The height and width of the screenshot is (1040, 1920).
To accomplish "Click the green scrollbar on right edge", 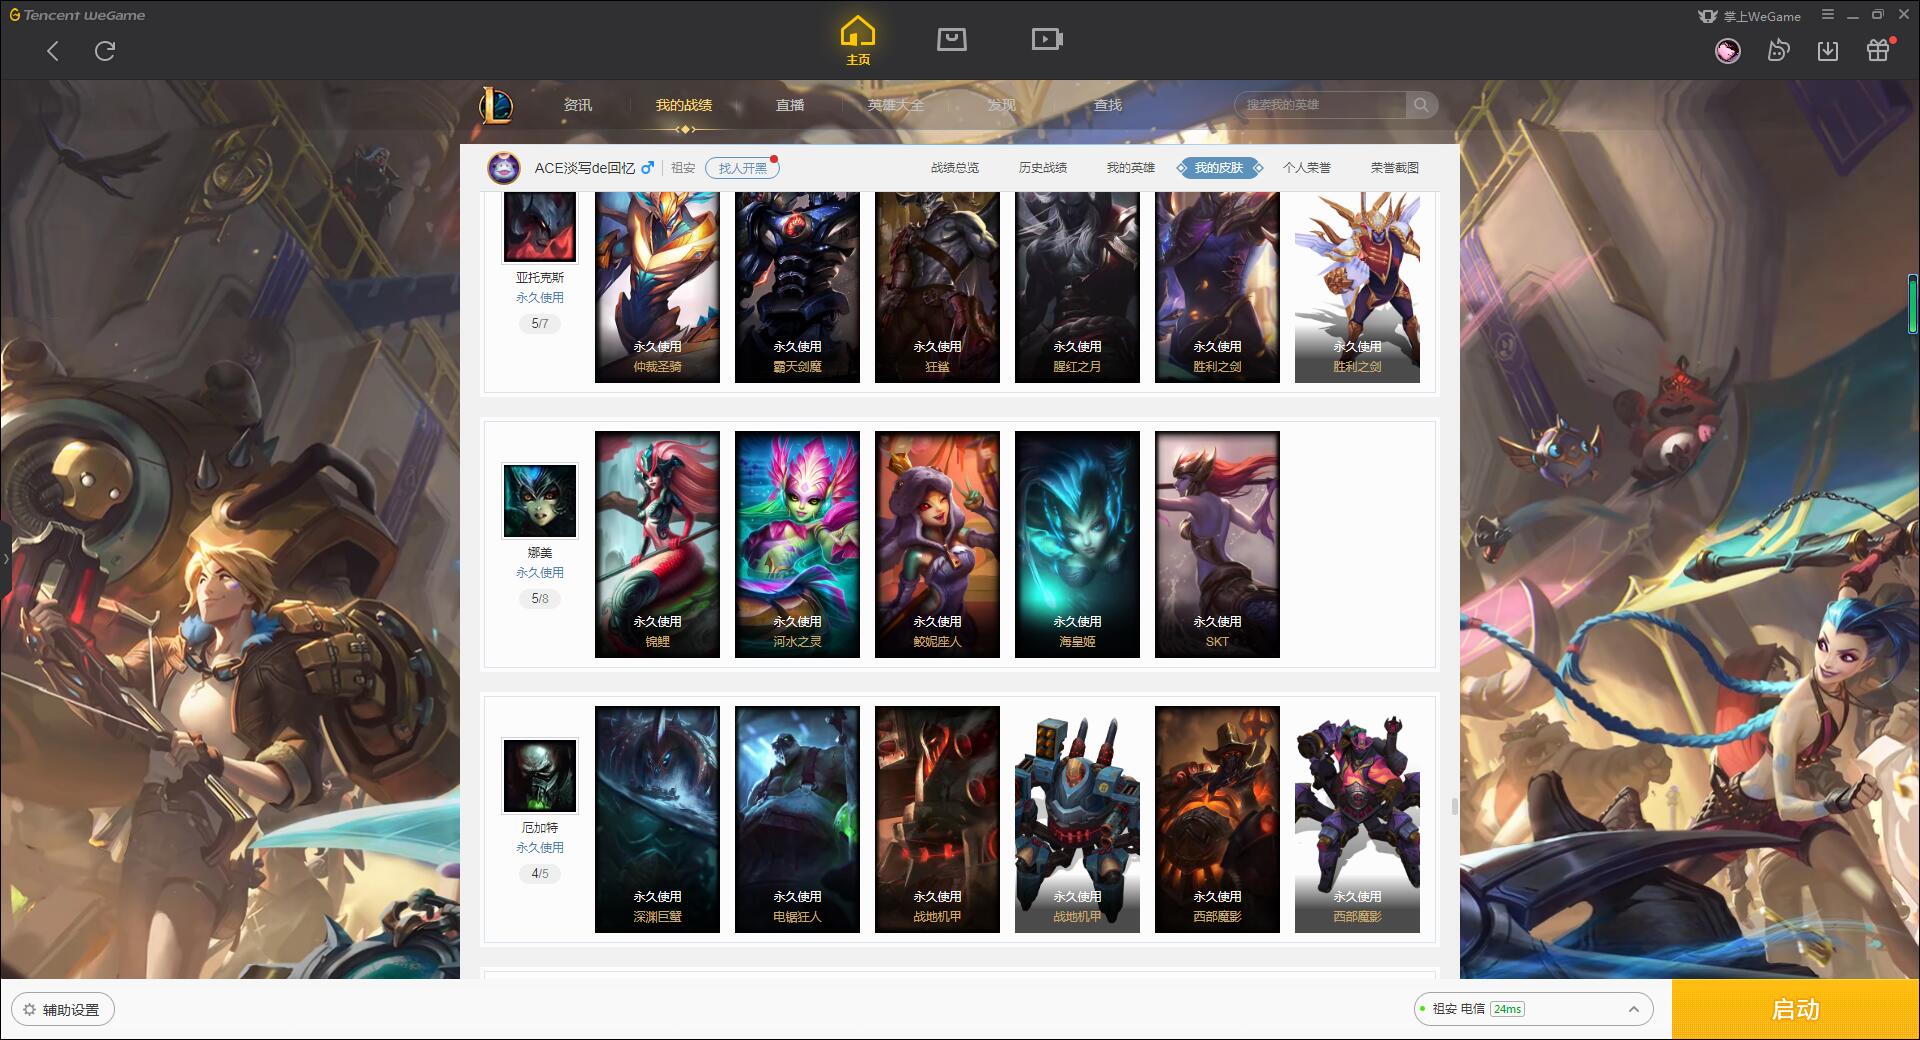I will (1913, 304).
